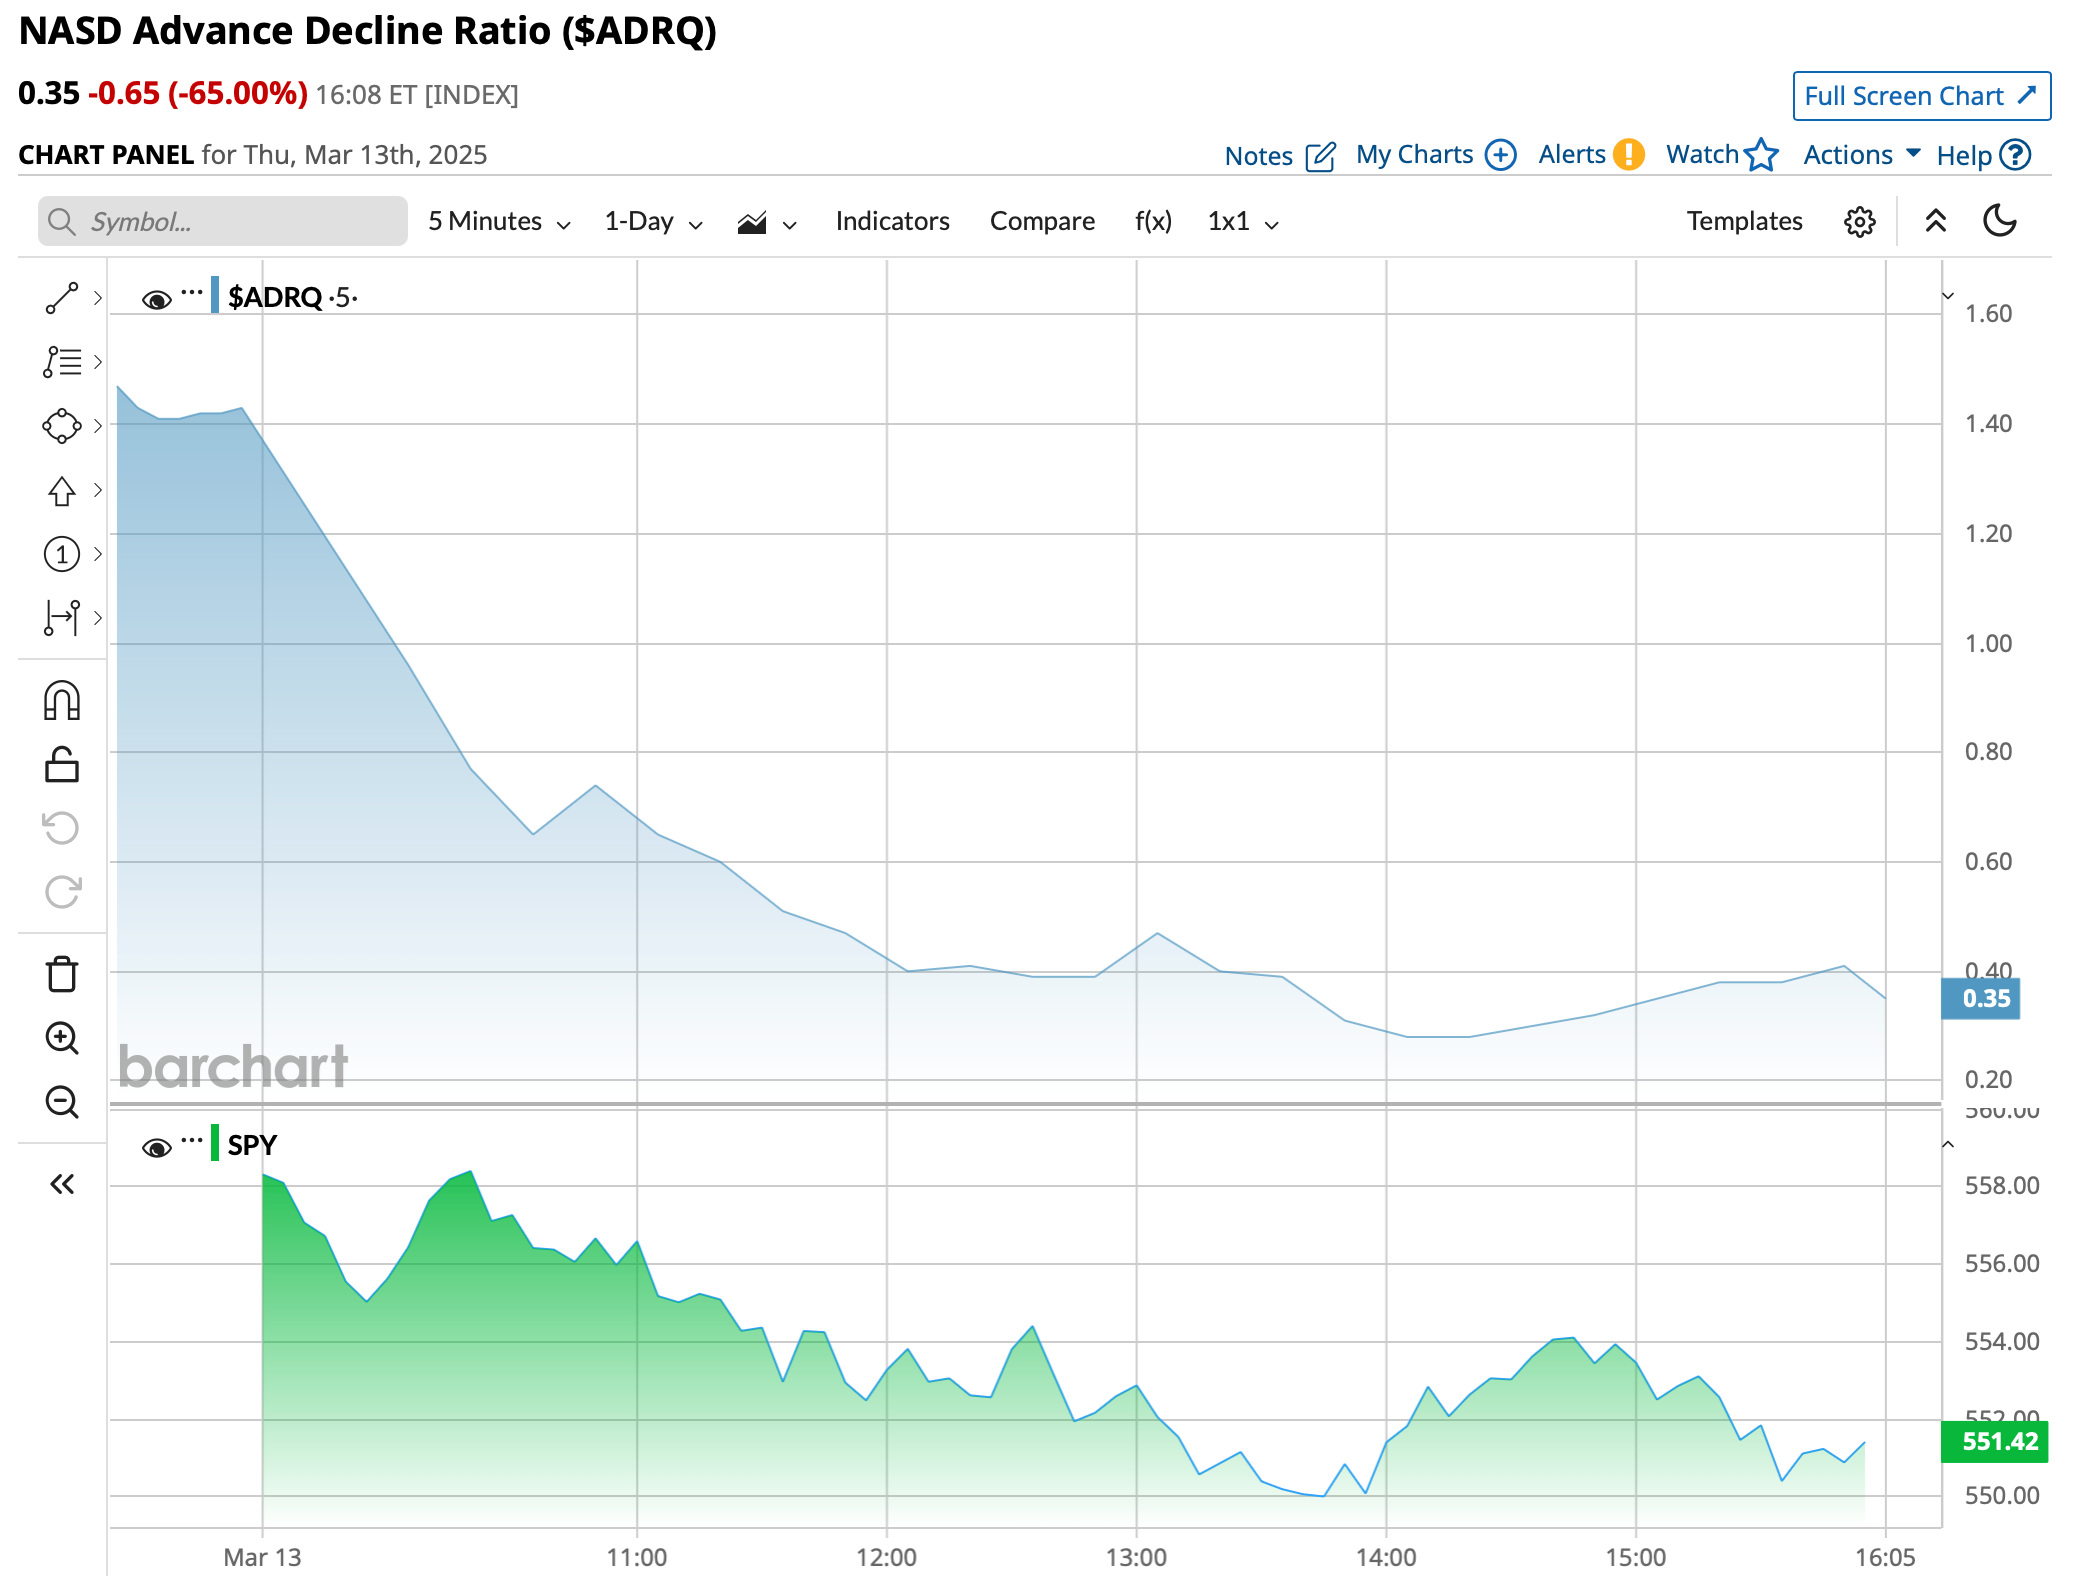The width and height of the screenshot is (2074, 1576).
Task: Click the trash can delete drawings icon
Action: (x=62, y=974)
